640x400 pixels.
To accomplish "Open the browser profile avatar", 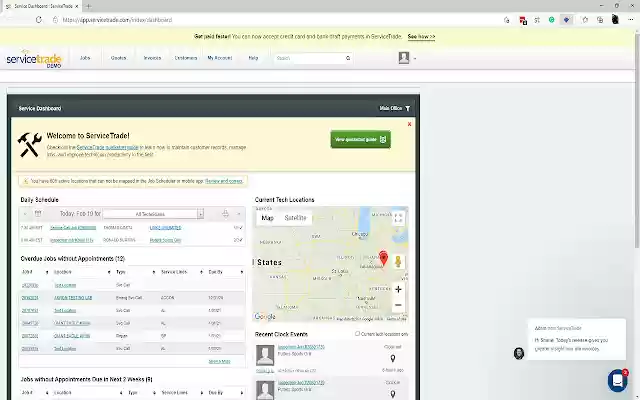I will pos(615,19).
